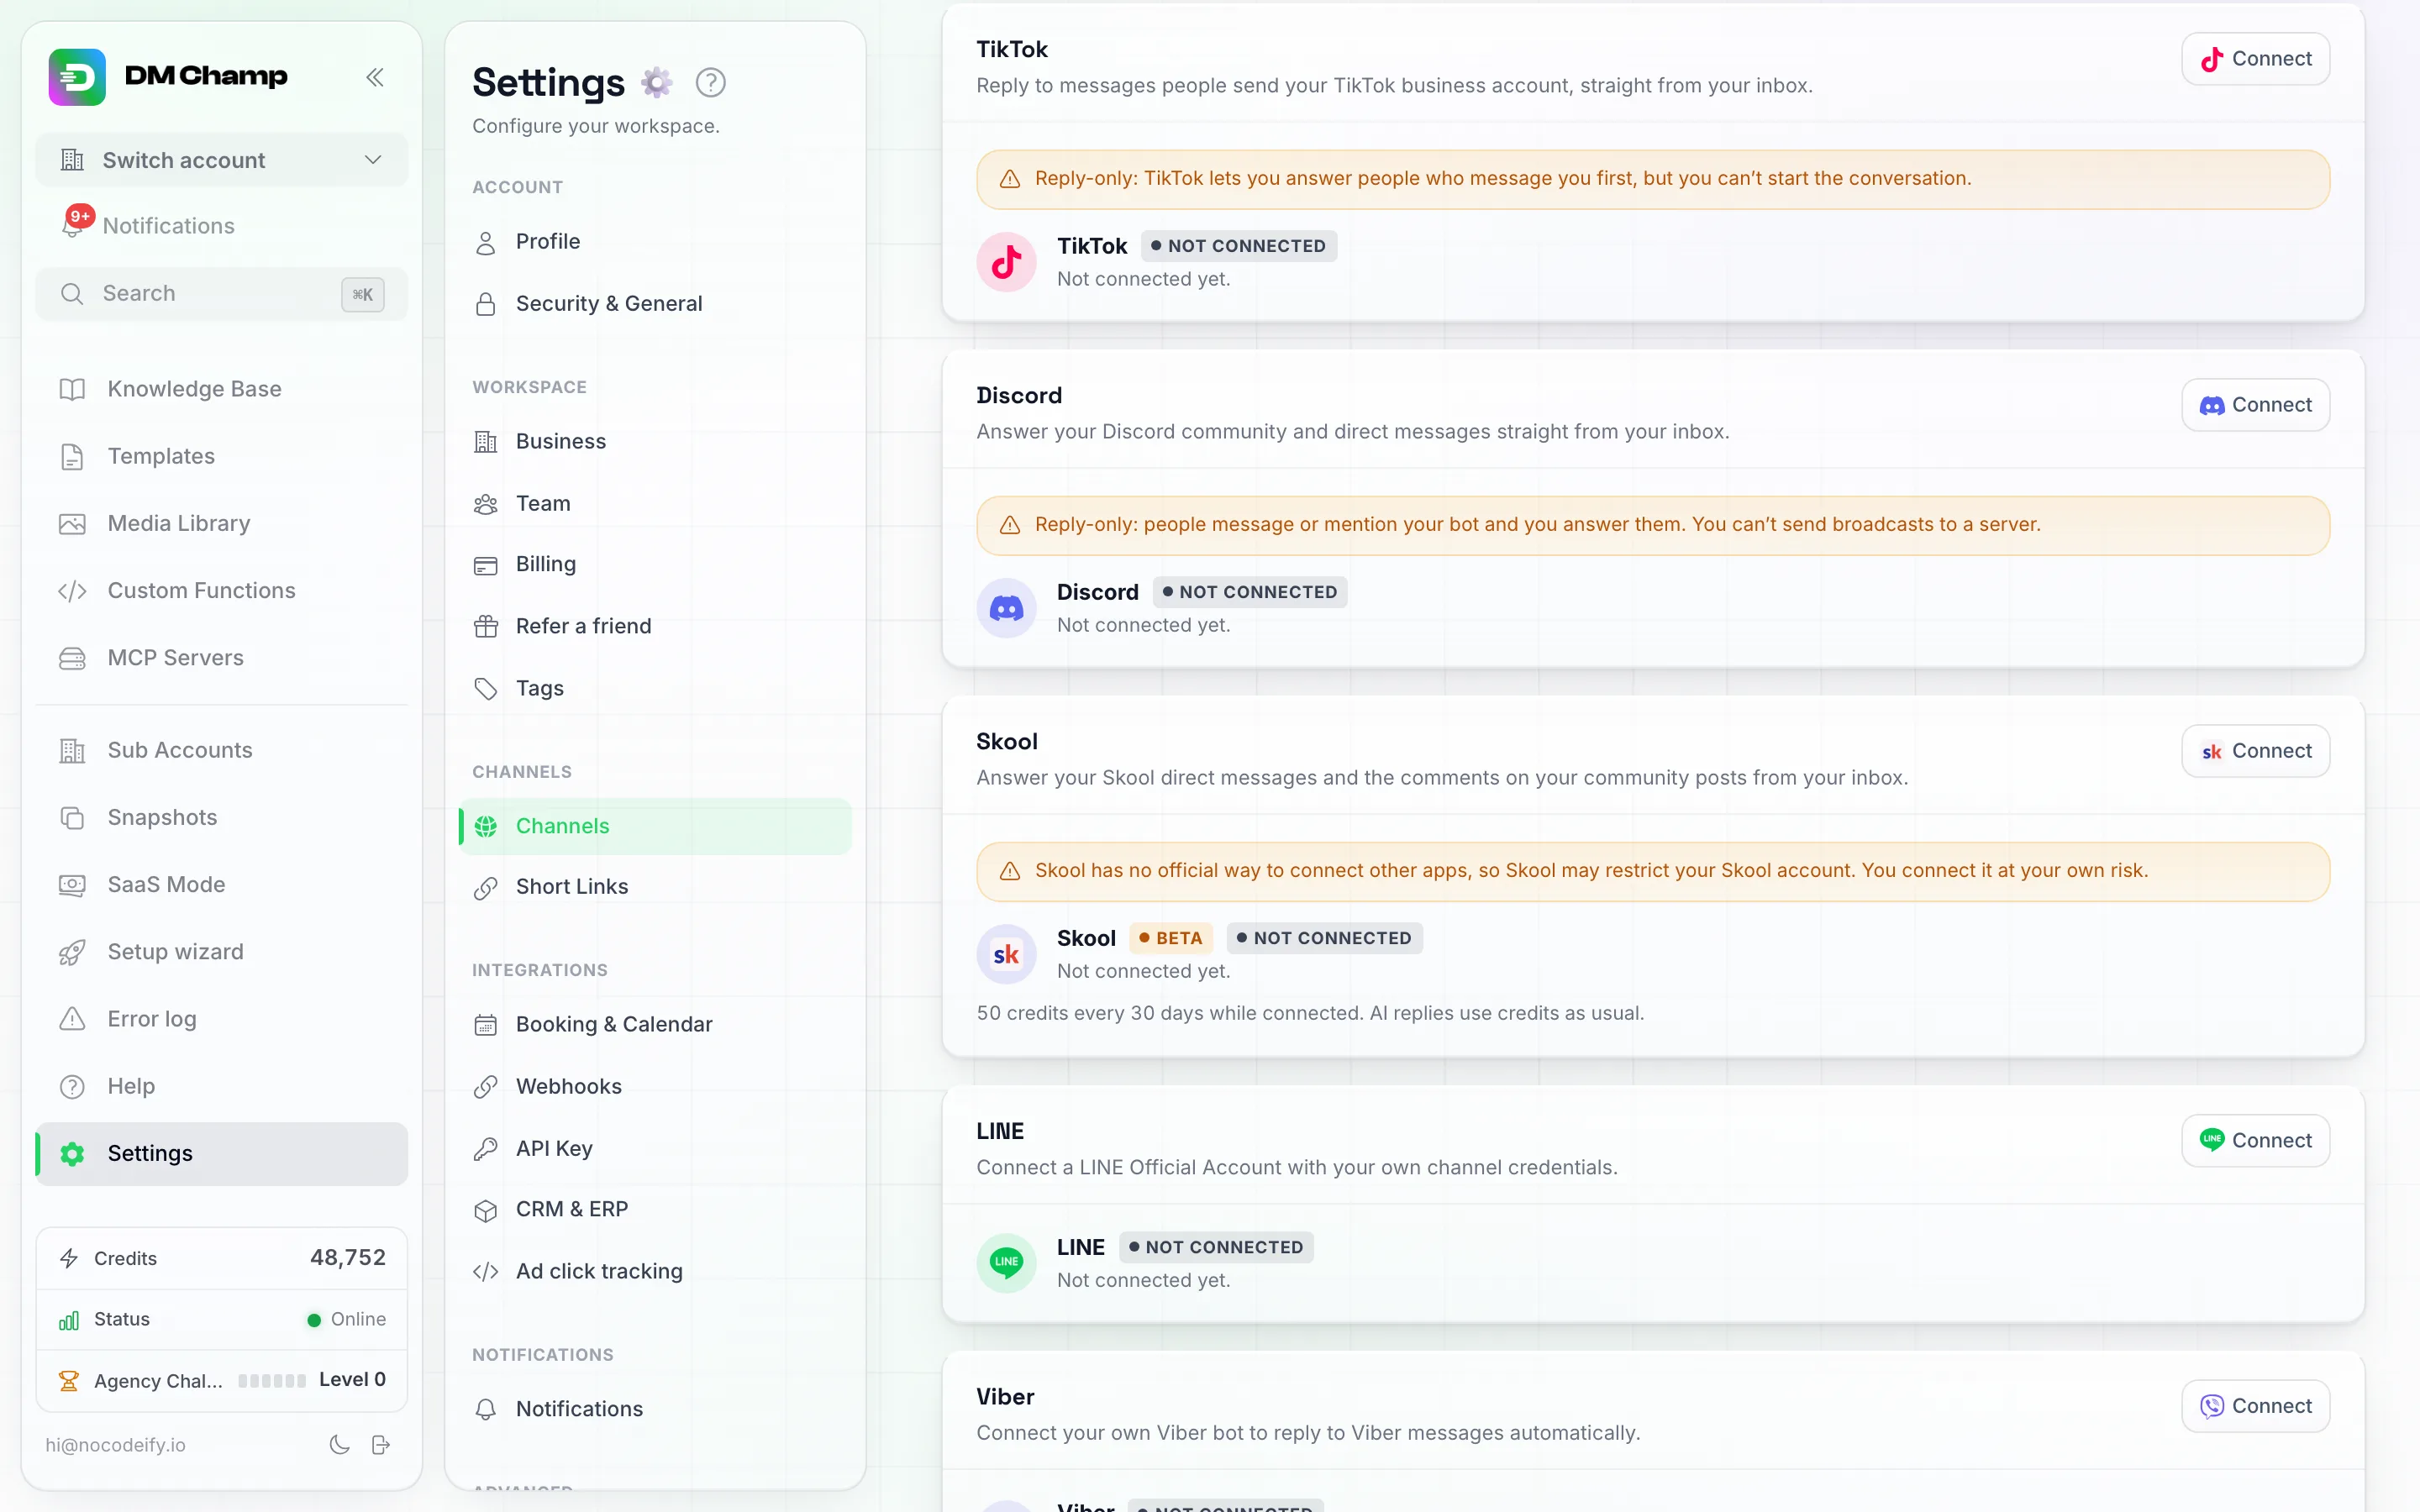Open Business workspace settings

[655, 442]
